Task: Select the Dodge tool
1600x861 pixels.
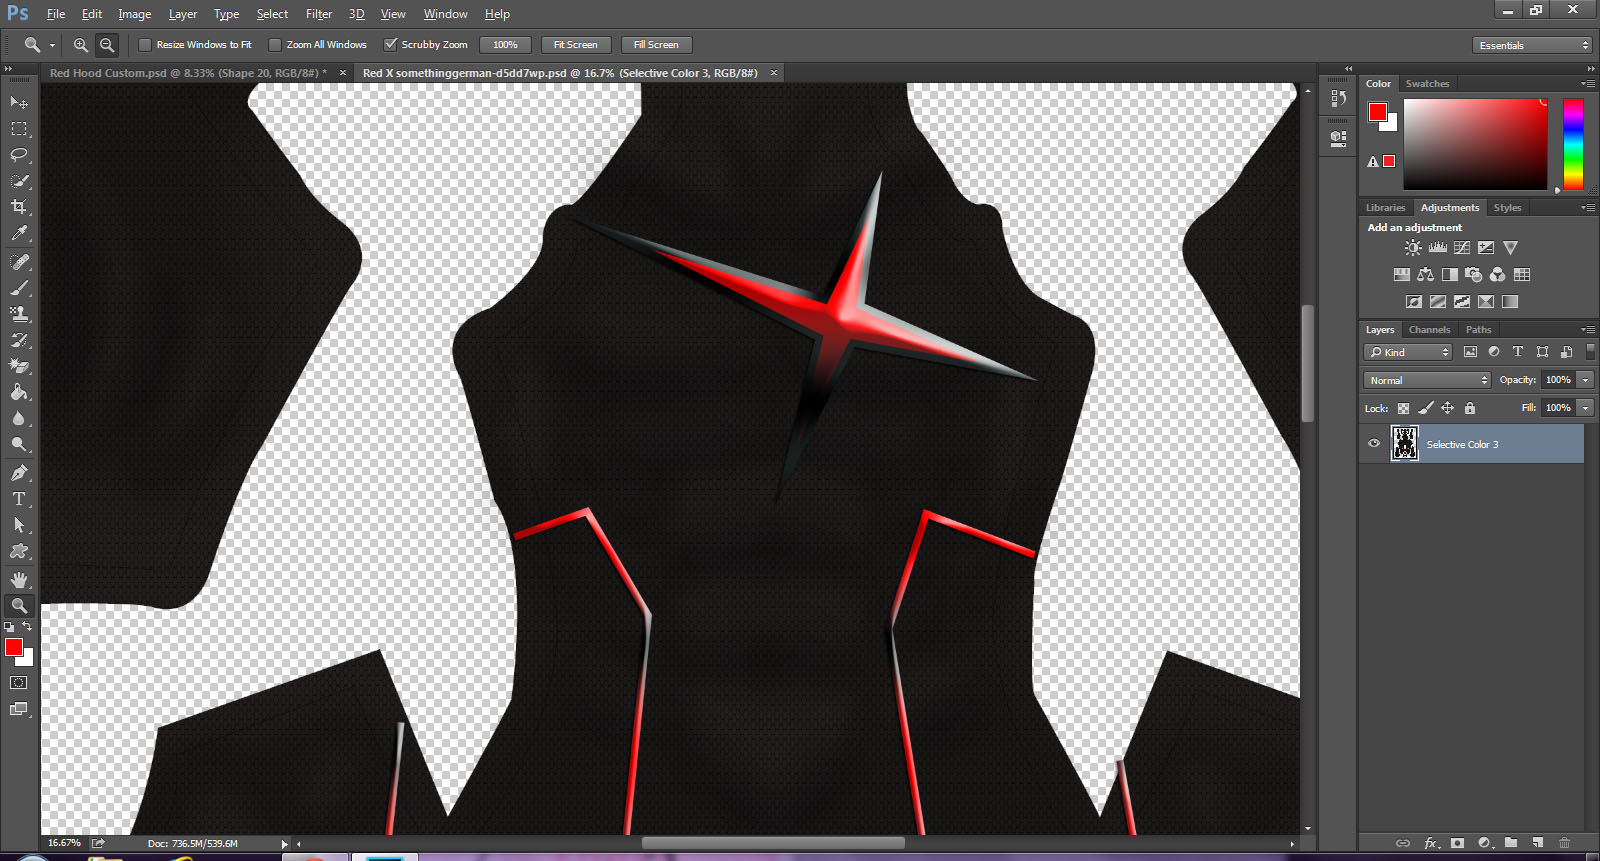Action: coord(19,444)
